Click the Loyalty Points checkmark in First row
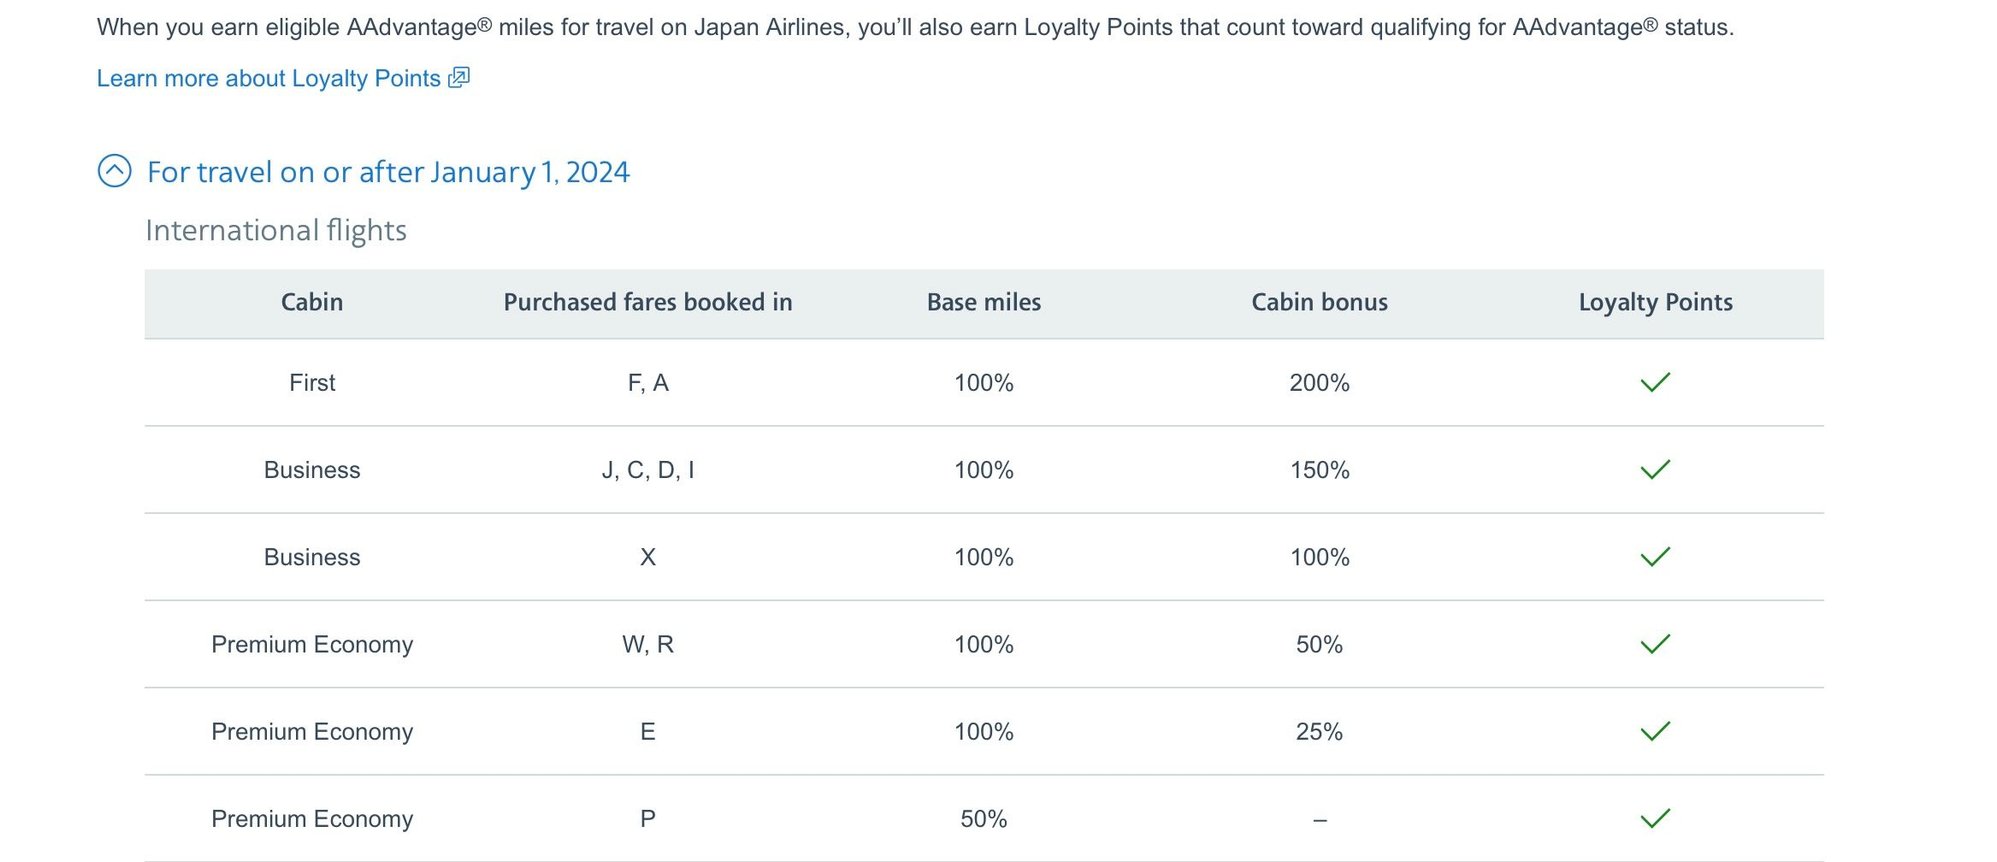 tap(1655, 382)
